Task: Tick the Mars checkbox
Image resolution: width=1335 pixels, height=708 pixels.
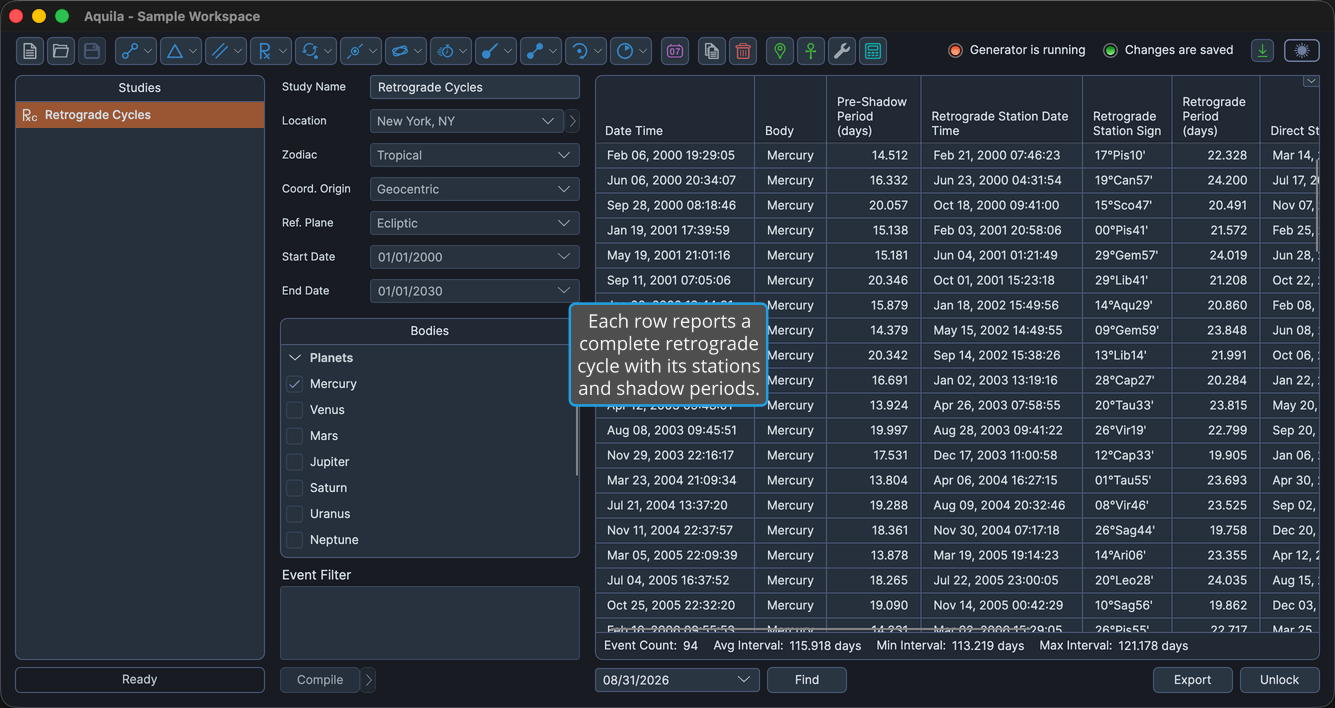Action: pos(294,436)
